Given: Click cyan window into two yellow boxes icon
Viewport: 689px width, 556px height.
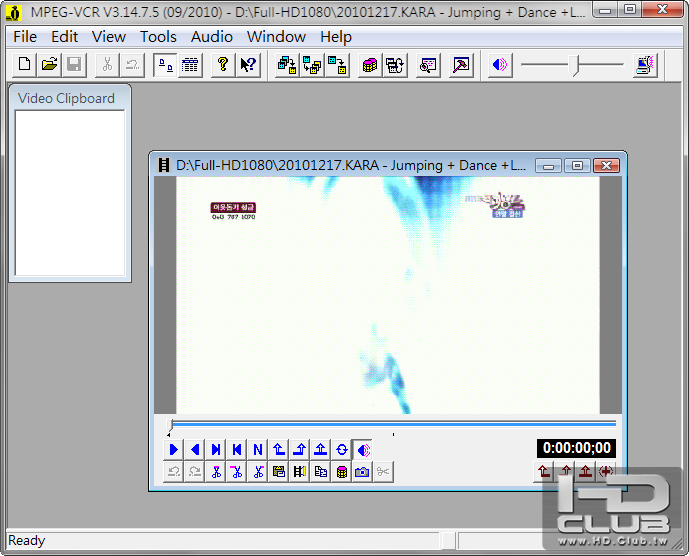Looking at the screenshot, I should click(312, 65).
